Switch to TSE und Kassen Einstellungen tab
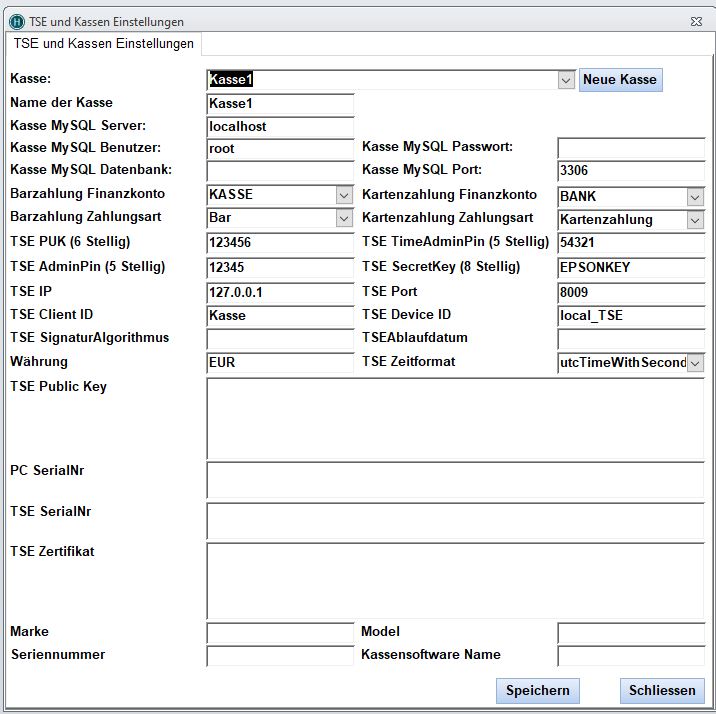The height and width of the screenshot is (714, 716). 104,44
